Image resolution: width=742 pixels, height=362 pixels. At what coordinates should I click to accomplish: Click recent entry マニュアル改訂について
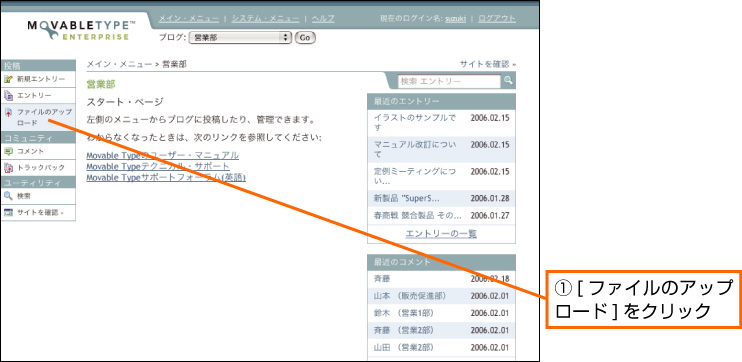[x=415, y=150]
